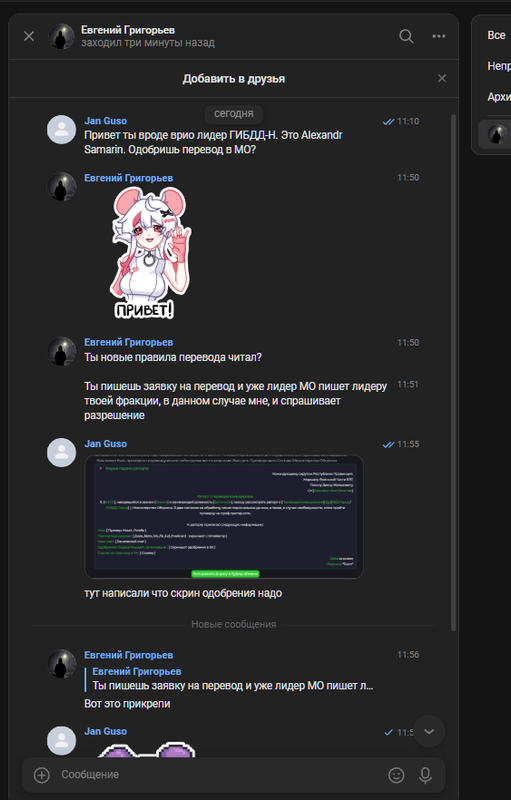Jump to latest messages with down chevron

429,731
